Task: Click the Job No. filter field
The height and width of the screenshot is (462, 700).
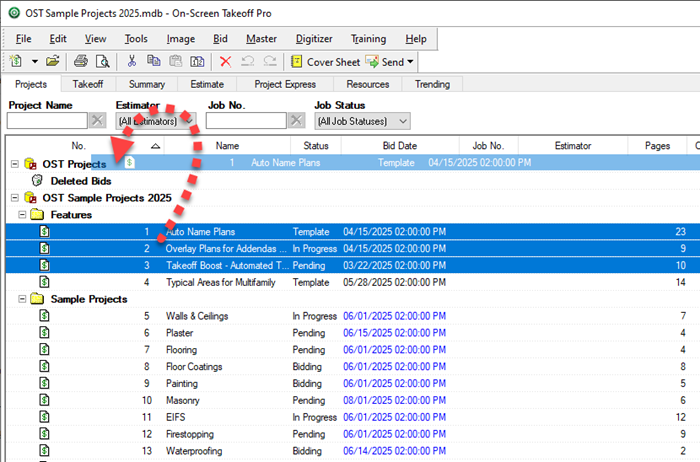Action: point(246,121)
